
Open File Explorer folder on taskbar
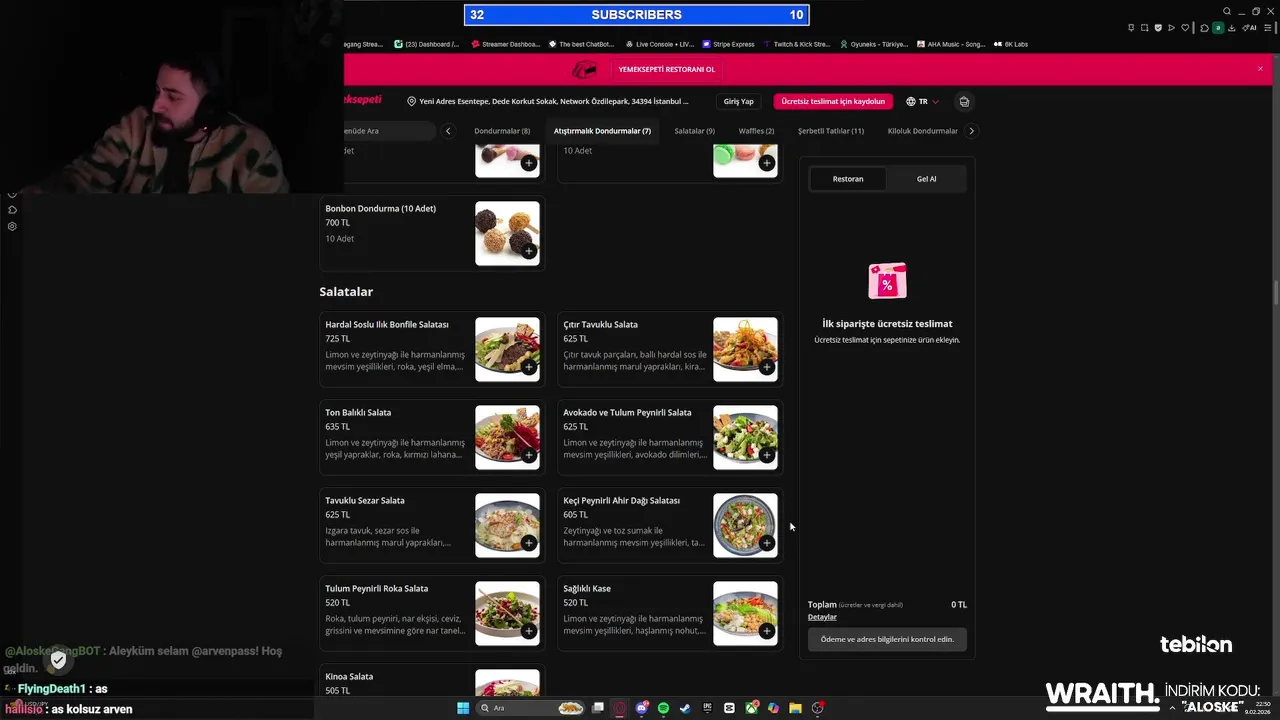795,708
